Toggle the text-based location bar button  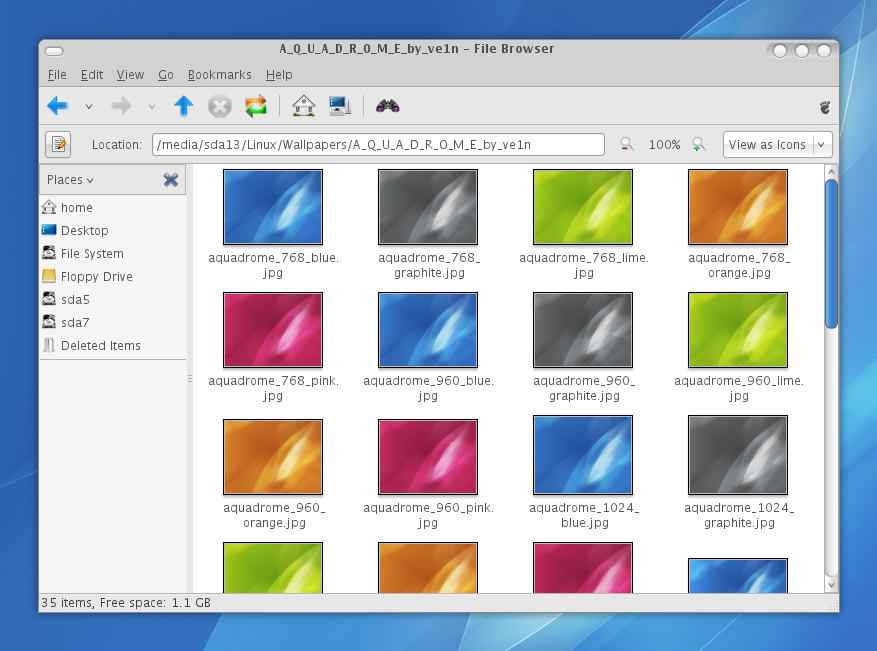[58, 144]
